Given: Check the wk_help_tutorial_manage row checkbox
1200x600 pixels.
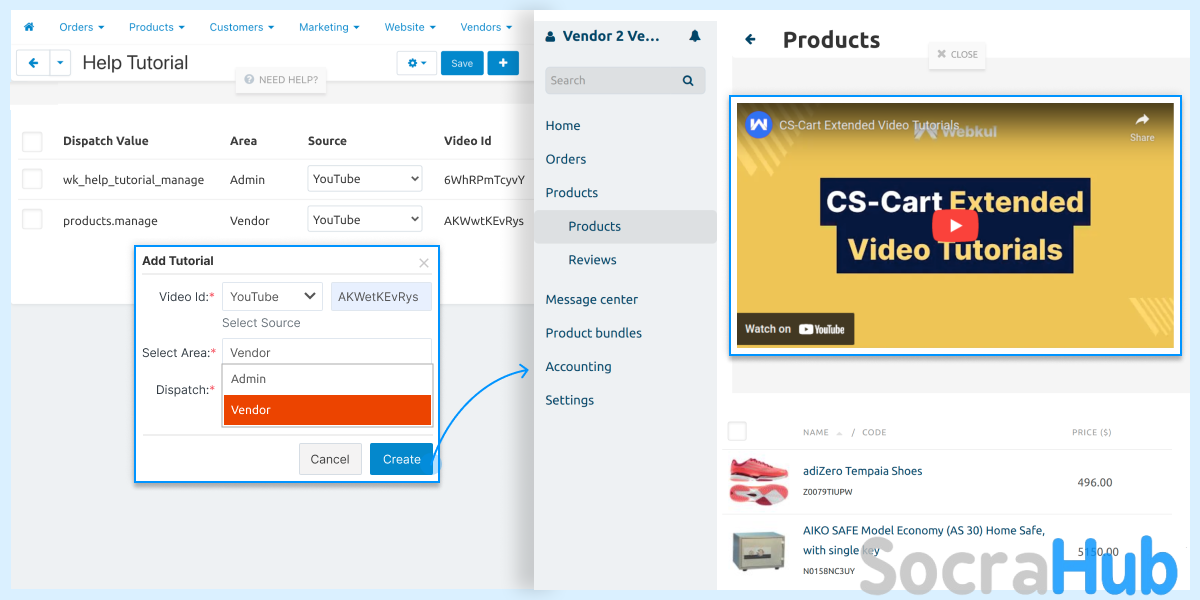Looking at the screenshot, I should pos(32,179).
